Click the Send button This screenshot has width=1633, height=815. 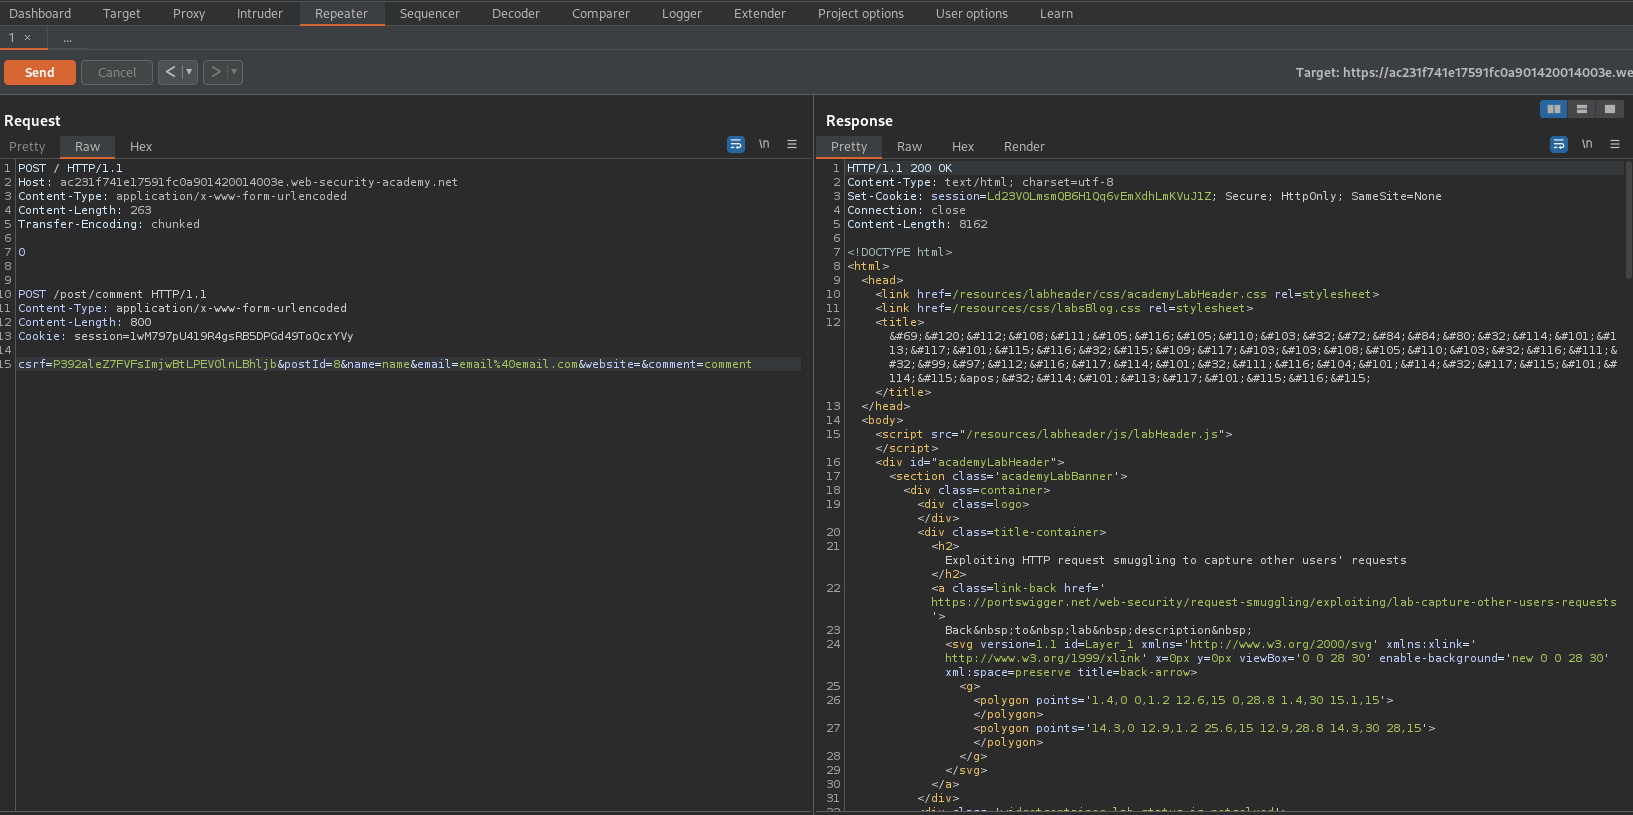(40, 72)
